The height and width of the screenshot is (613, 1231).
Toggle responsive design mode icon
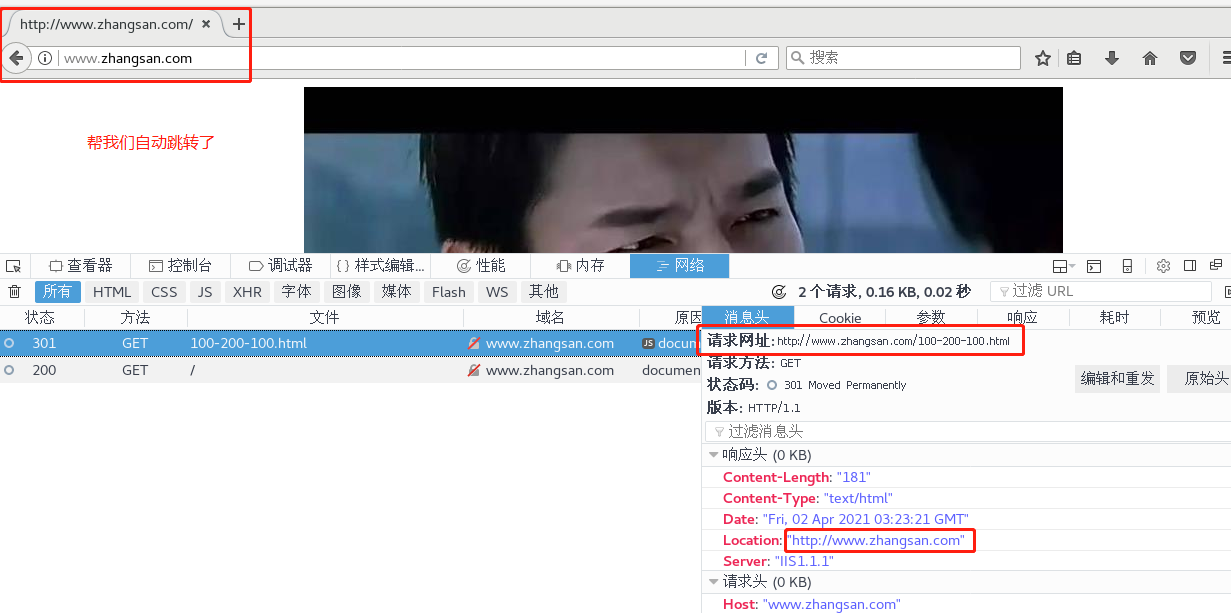tap(1127, 266)
